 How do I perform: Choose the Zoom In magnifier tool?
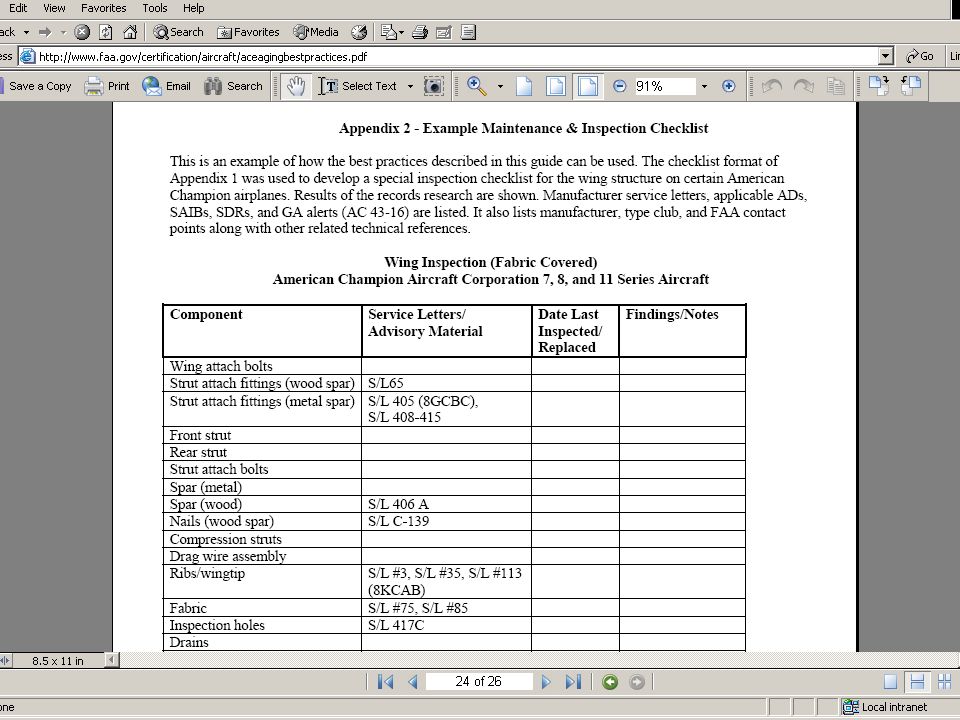[x=476, y=86]
